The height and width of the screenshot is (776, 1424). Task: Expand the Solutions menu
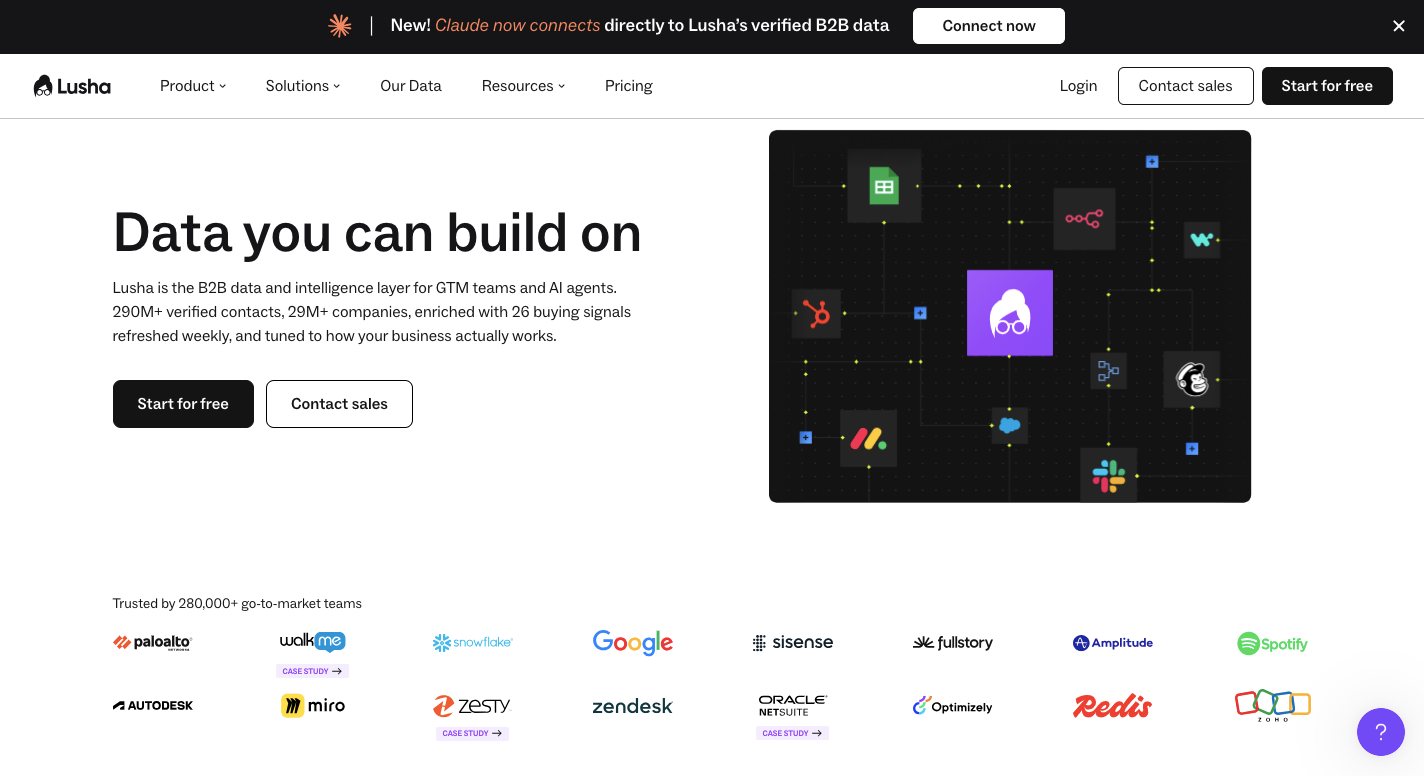coord(303,86)
